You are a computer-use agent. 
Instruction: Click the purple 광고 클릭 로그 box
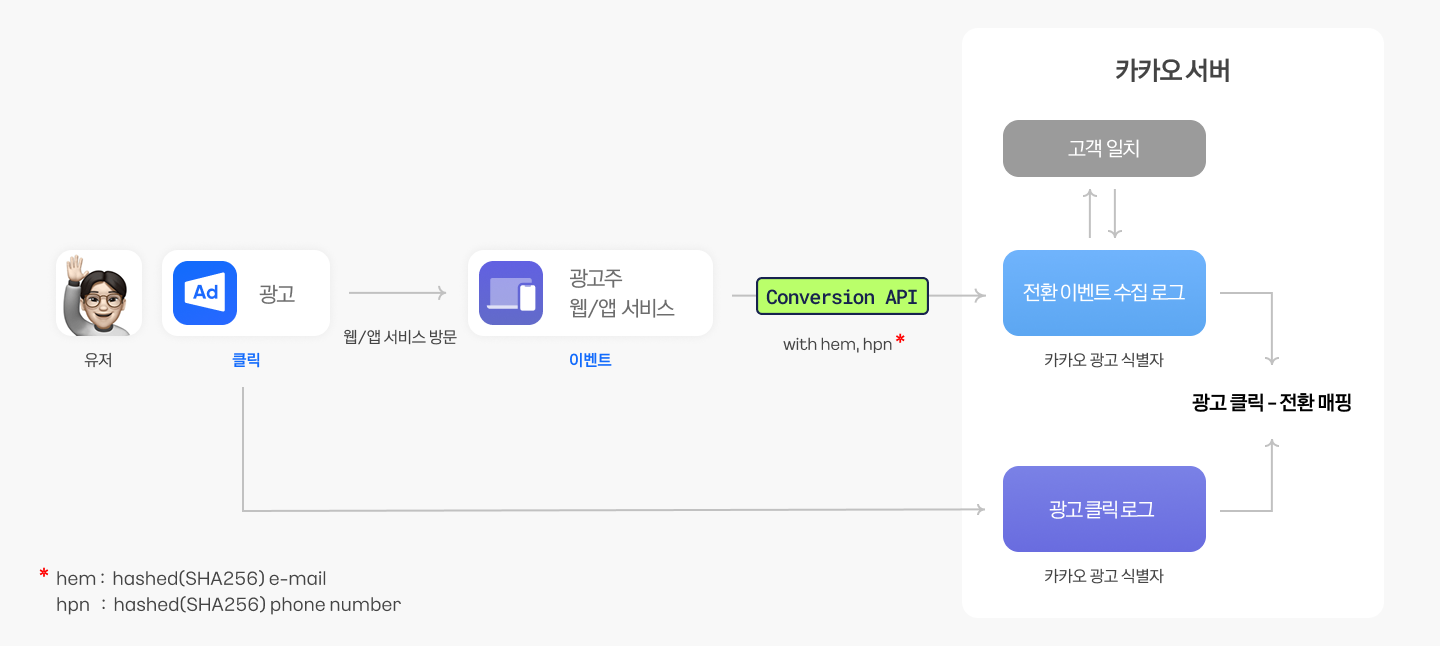click(x=1104, y=509)
